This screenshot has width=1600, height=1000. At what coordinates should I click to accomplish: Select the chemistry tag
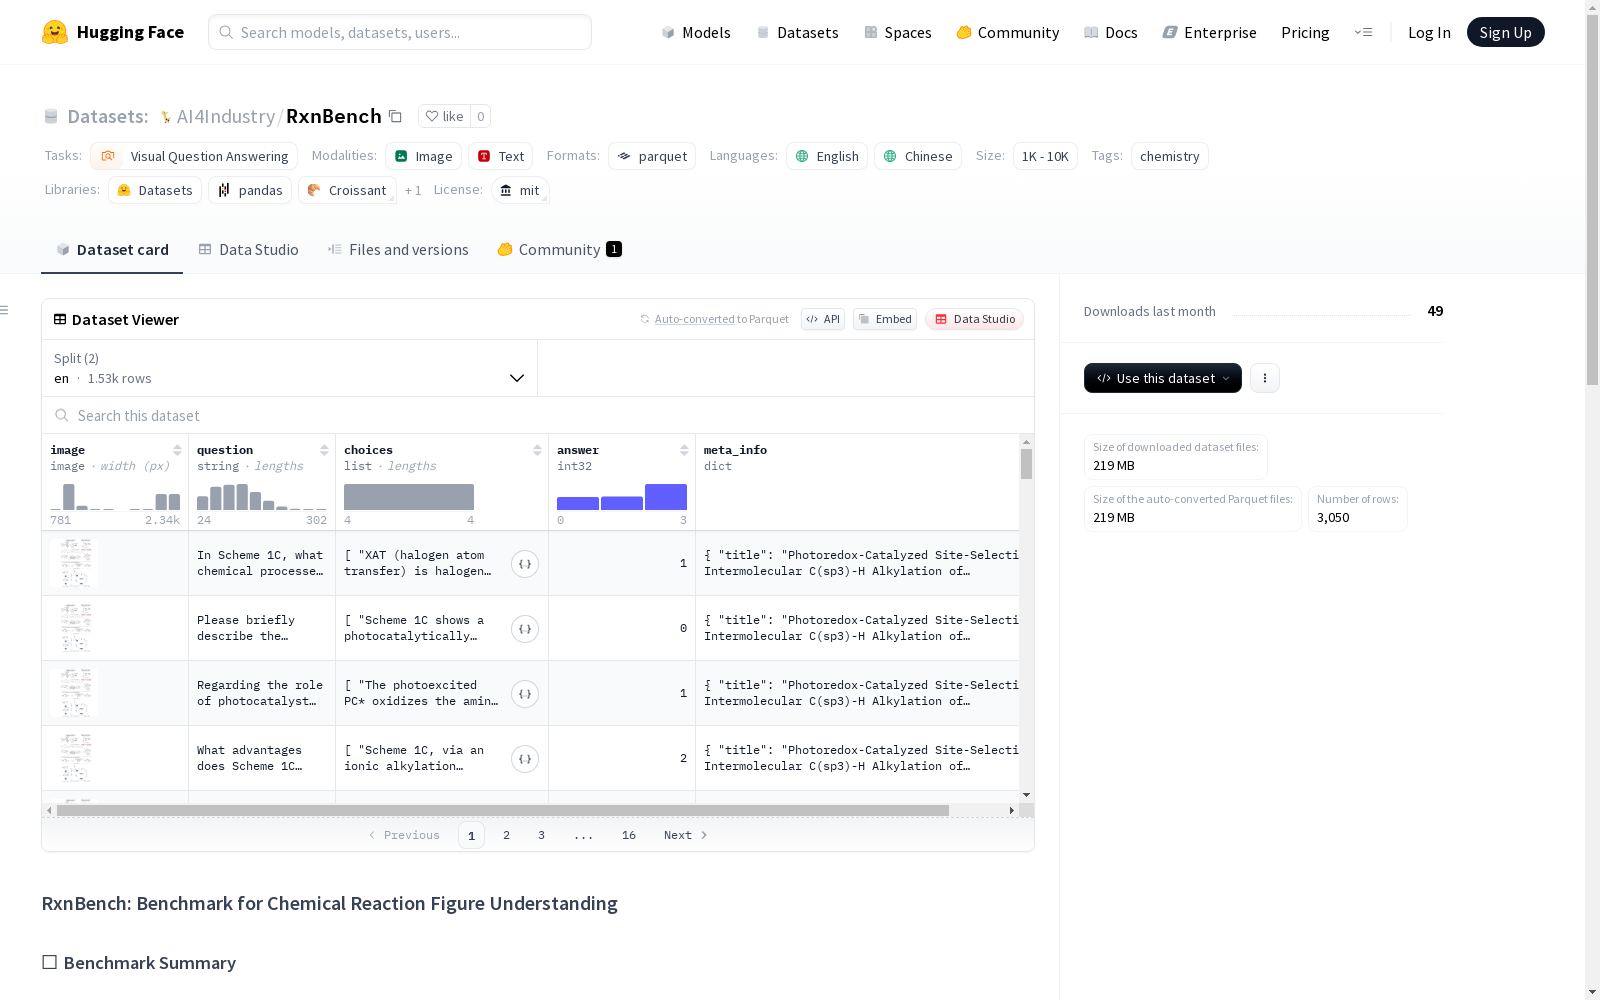[x=1170, y=156]
